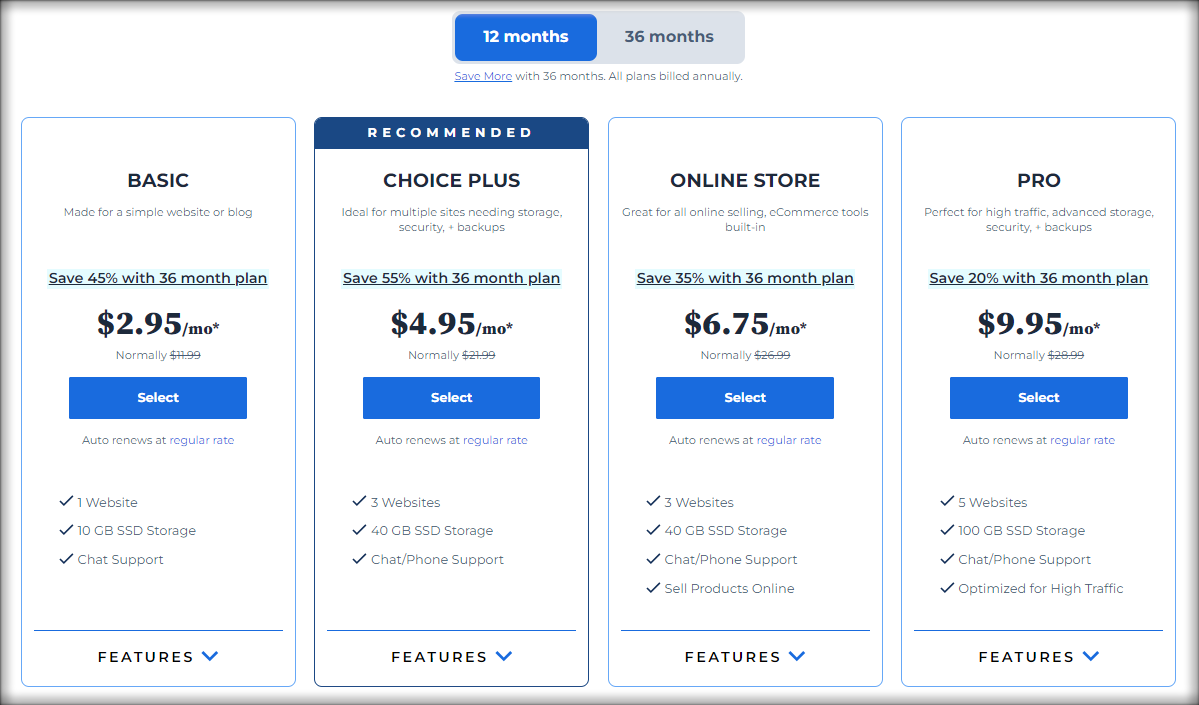
Task: Expand Features chevron under Basic plan
Action: click(x=210, y=656)
